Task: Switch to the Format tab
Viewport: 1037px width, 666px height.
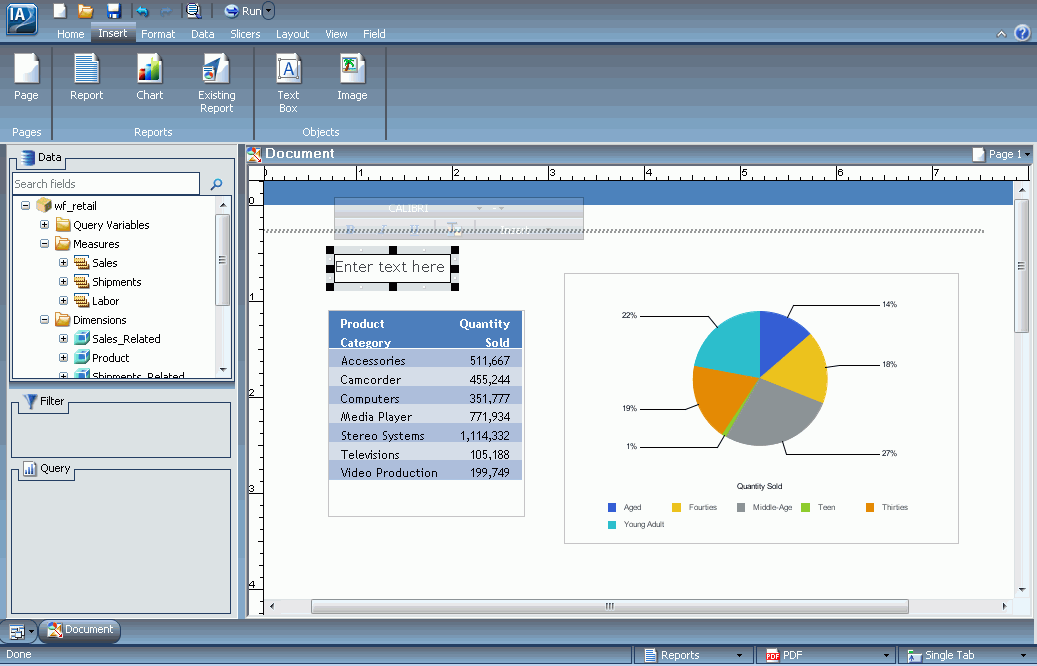Action: pyautogui.click(x=158, y=34)
